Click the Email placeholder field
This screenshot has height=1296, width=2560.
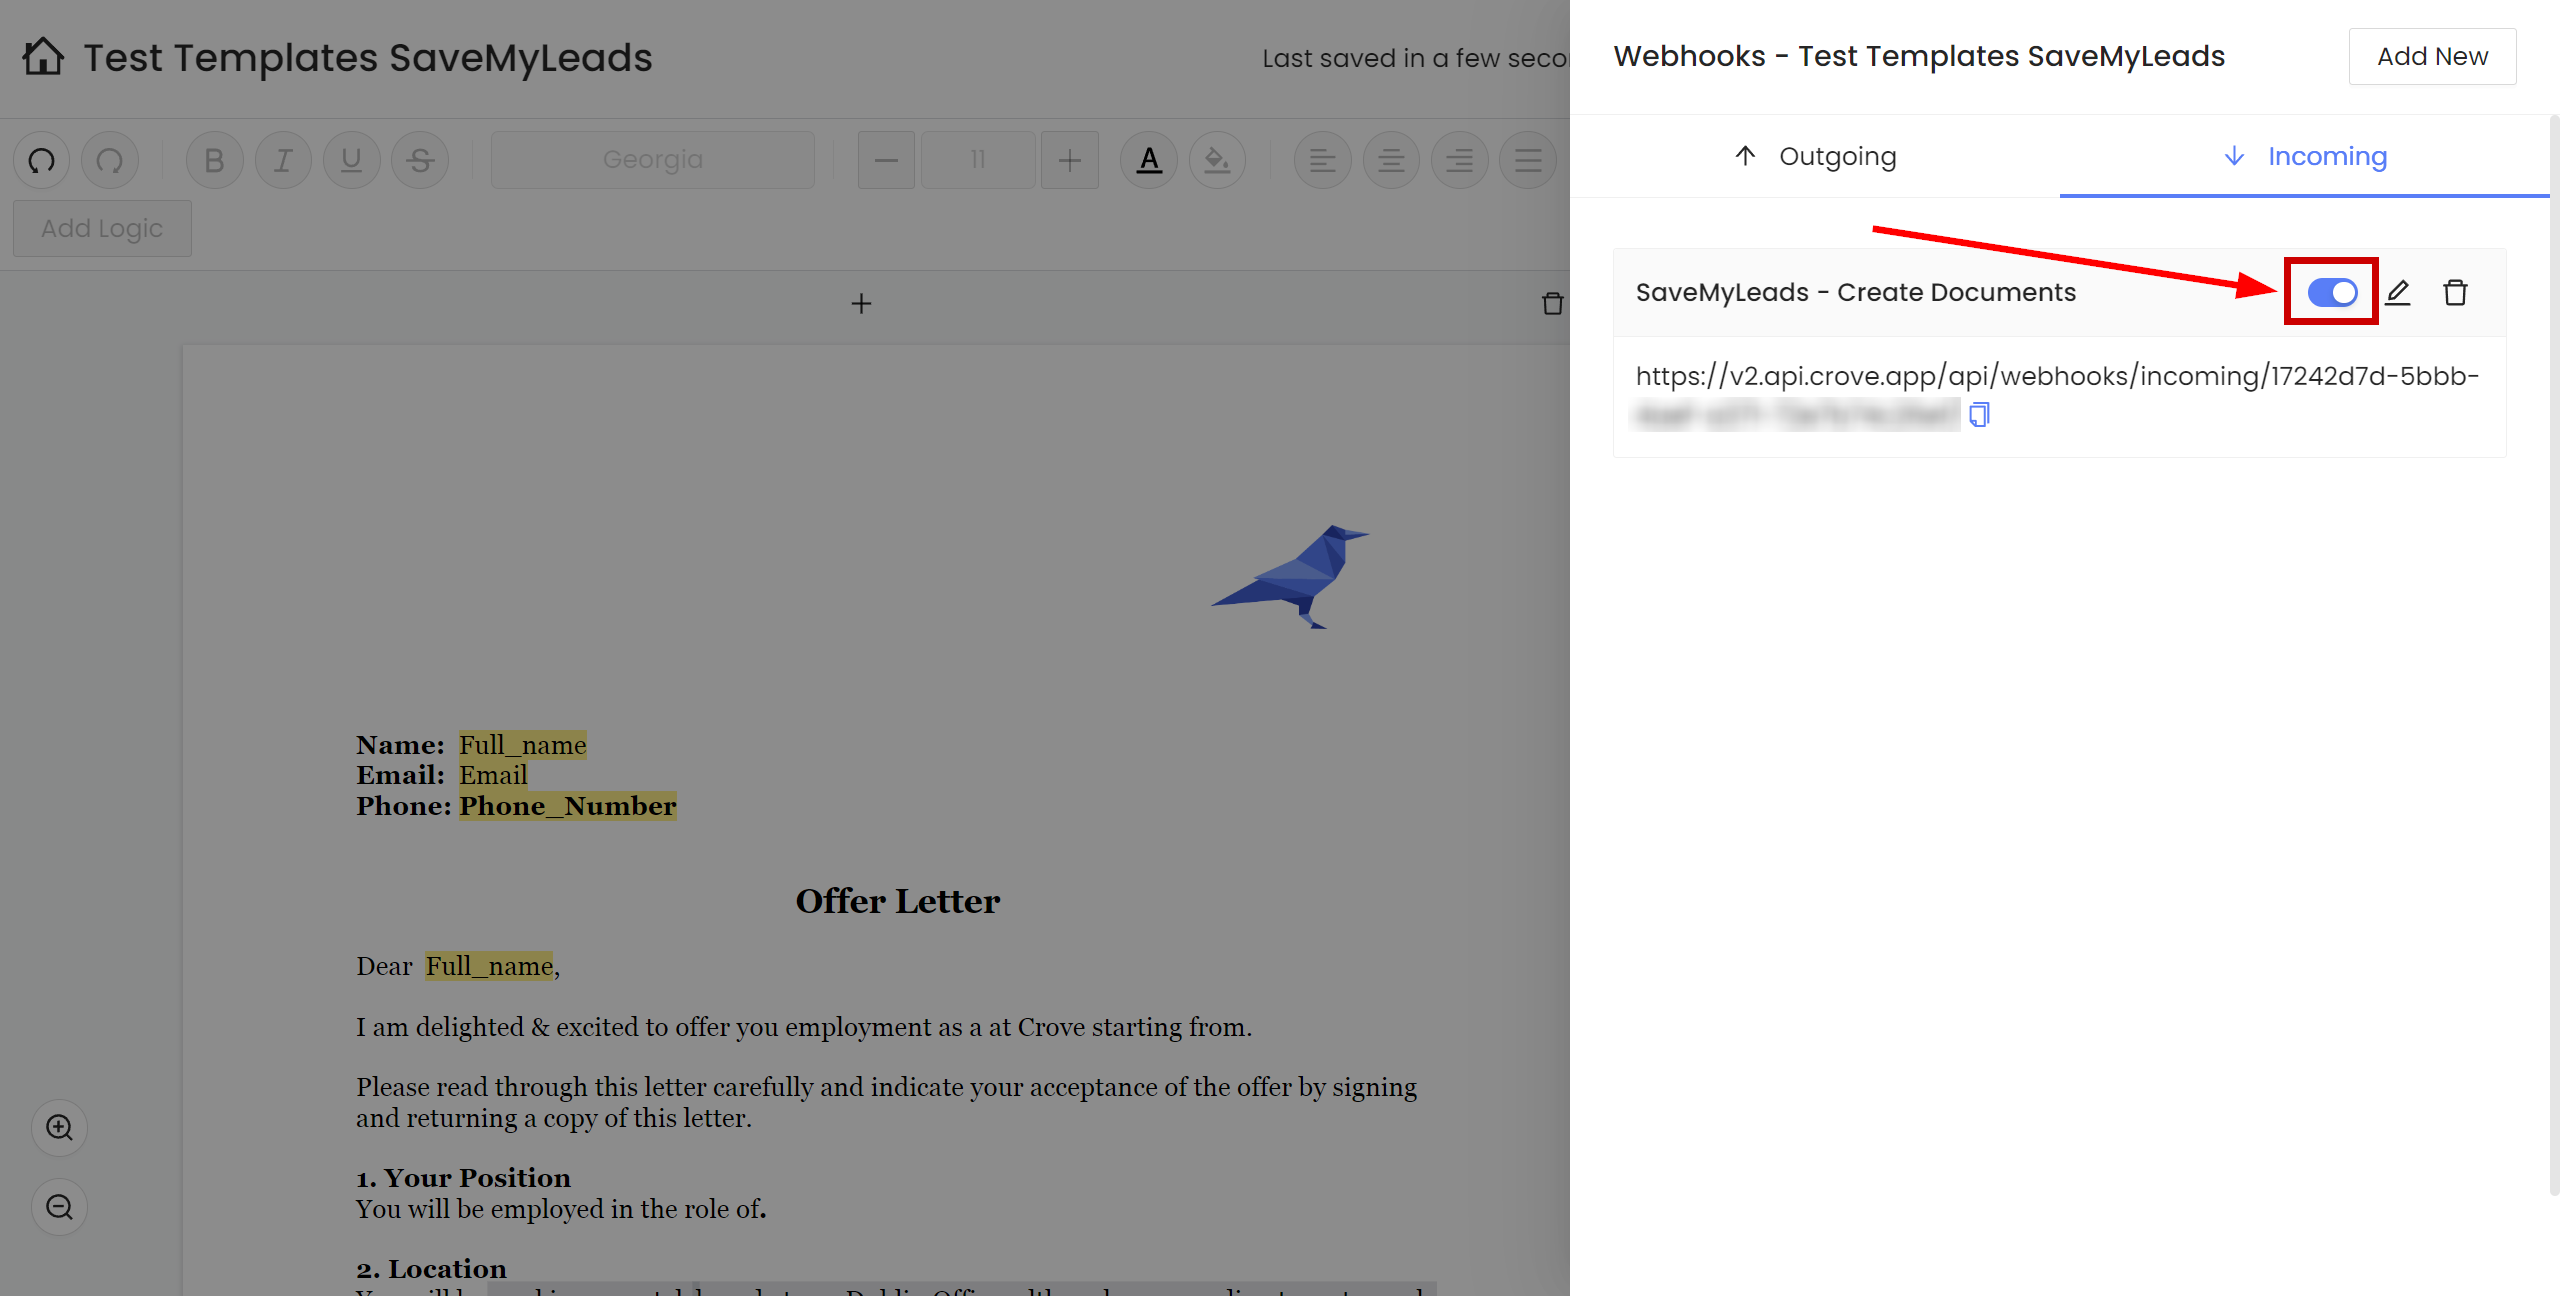point(493,775)
